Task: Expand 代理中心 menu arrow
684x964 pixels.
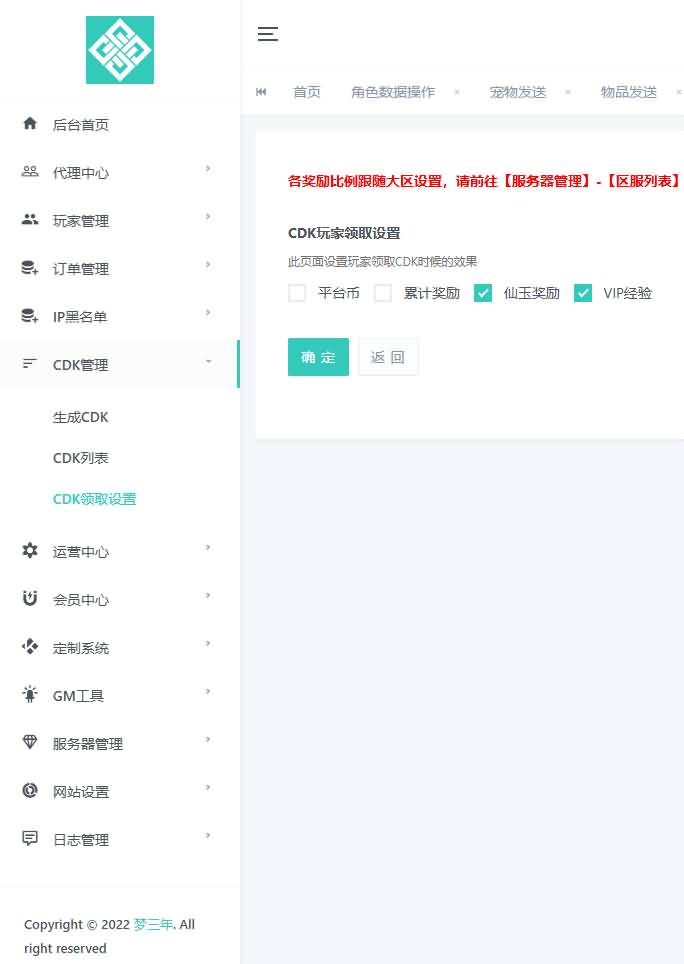Action: coord(208,168)
